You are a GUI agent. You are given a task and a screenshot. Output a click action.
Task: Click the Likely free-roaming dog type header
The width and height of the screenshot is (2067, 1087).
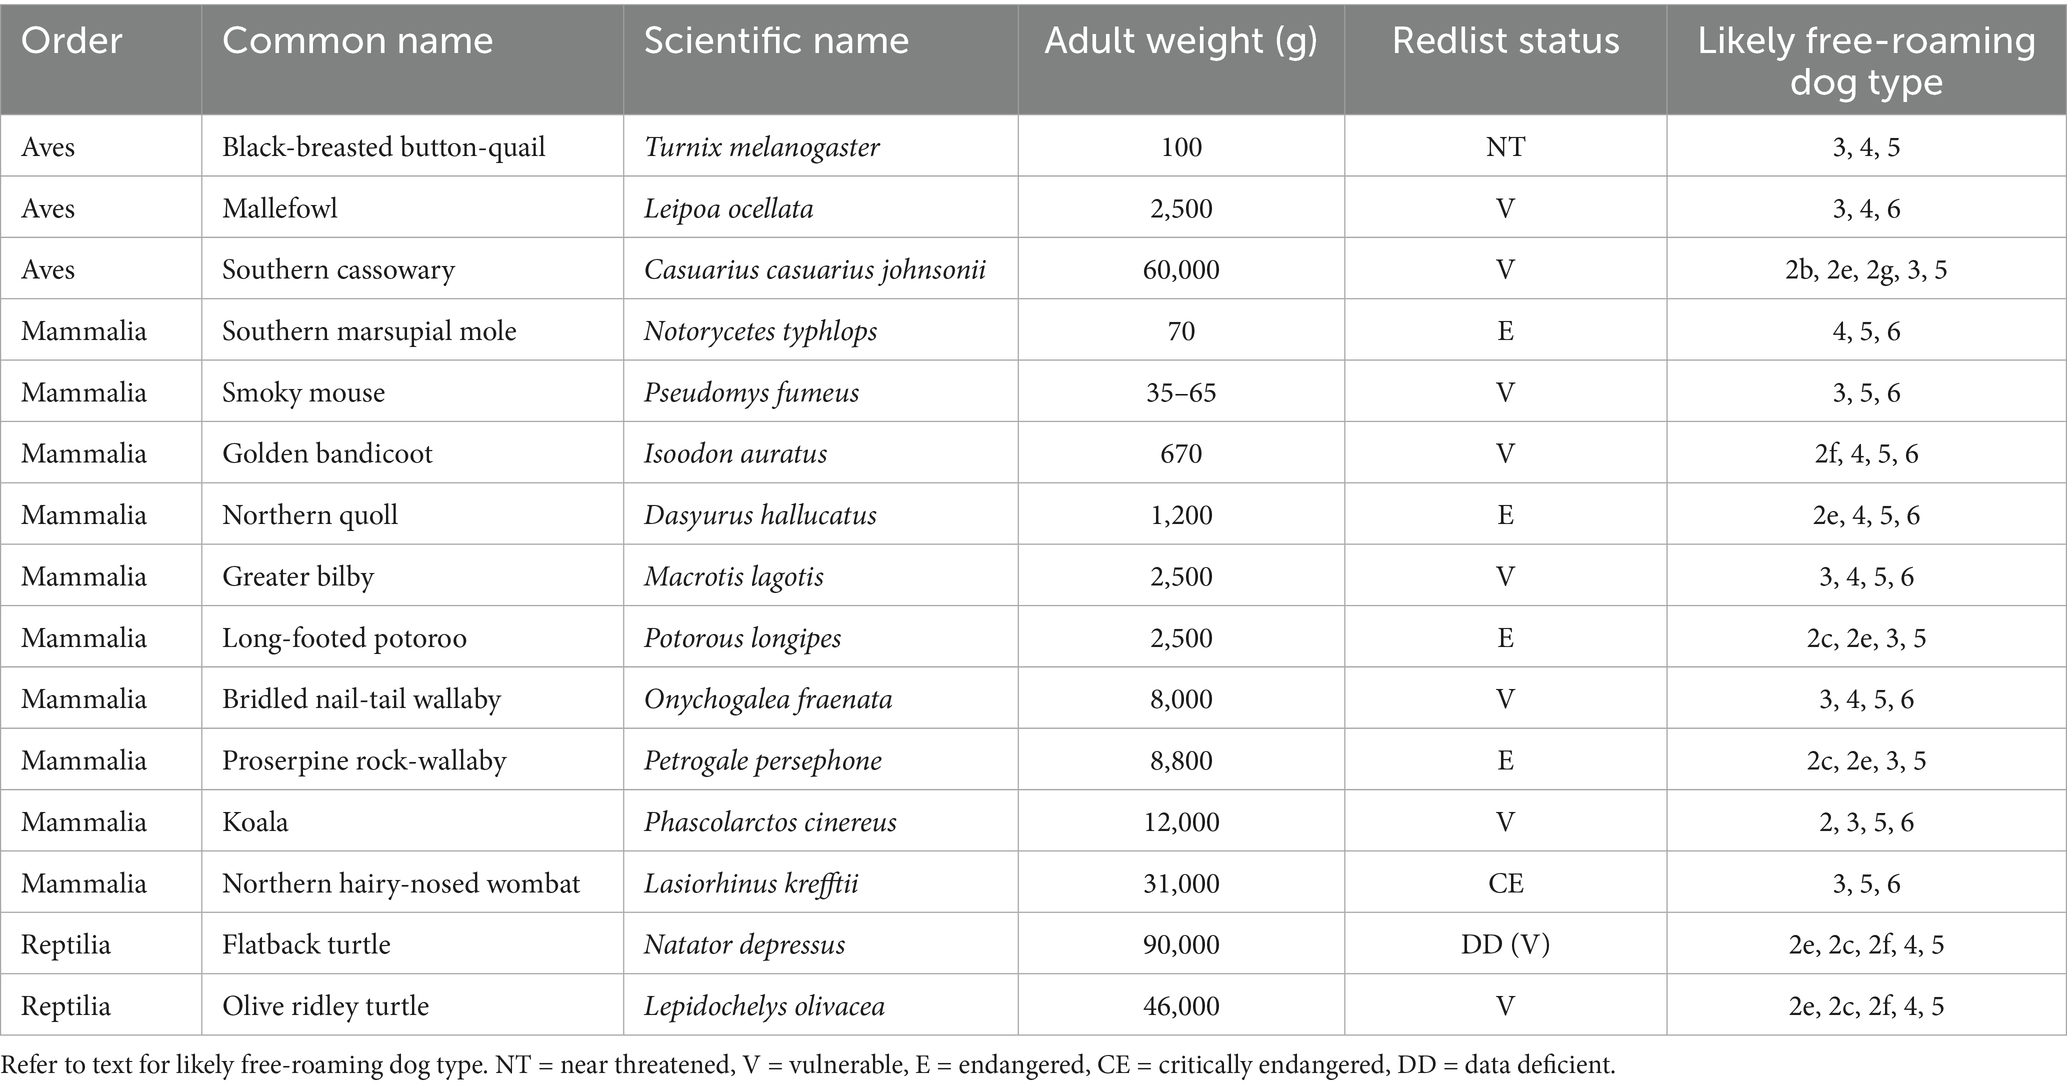(x=1866, y=60)
